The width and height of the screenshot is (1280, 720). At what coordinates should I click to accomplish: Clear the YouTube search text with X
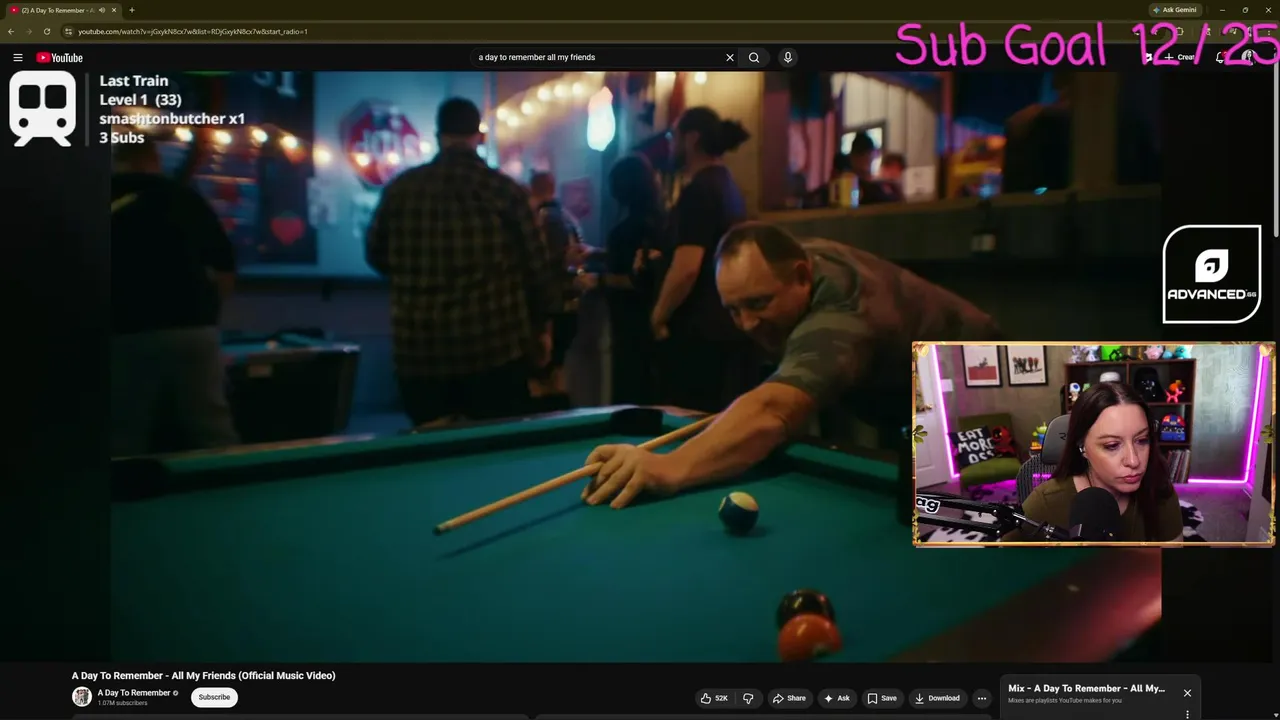click(x=730, y=57)
